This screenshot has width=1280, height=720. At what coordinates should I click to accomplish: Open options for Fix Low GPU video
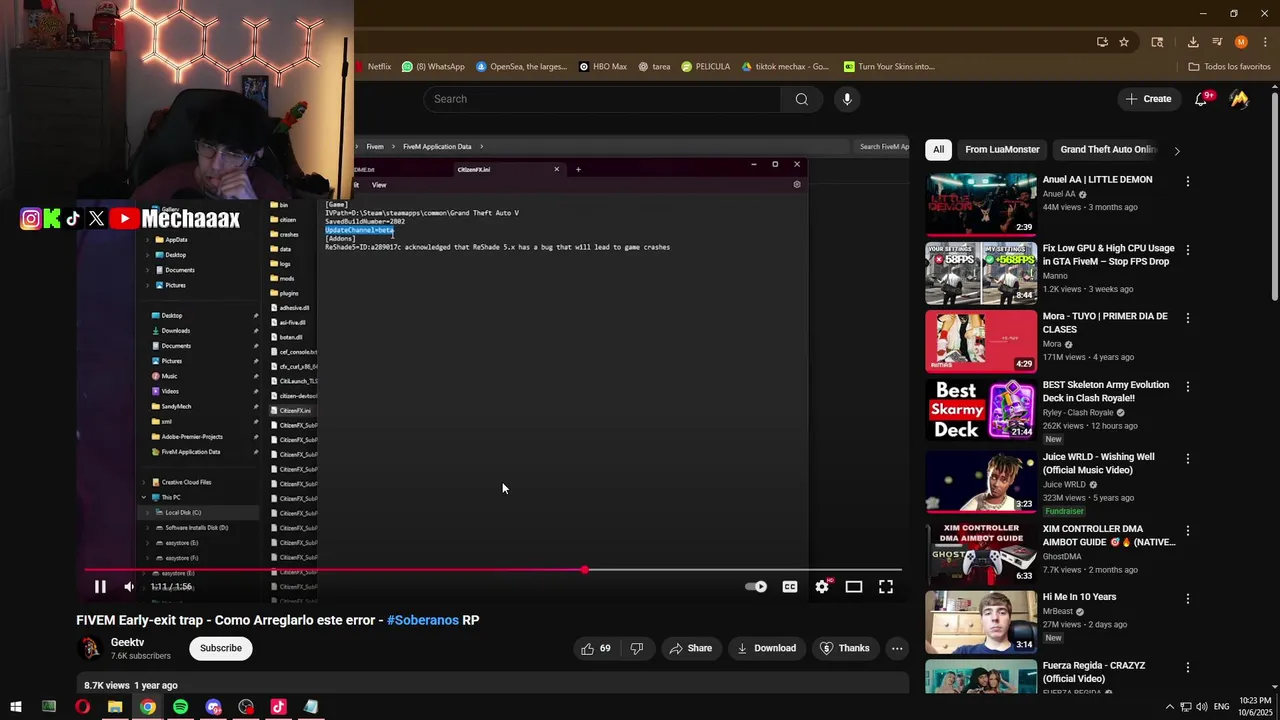click(x=1188, y=249)
